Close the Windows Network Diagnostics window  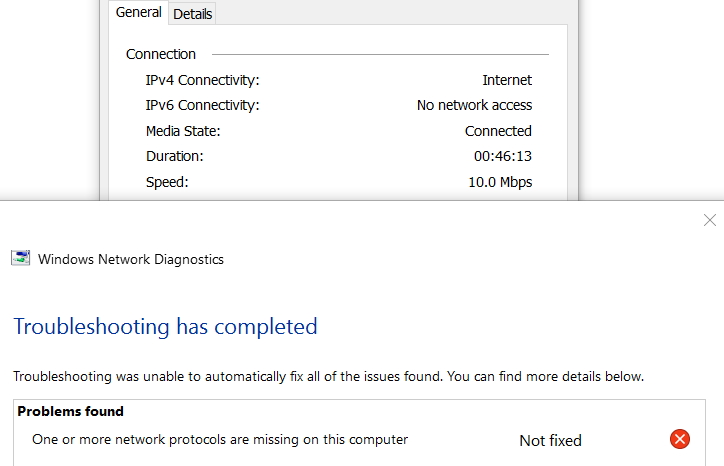click(710, 220)
